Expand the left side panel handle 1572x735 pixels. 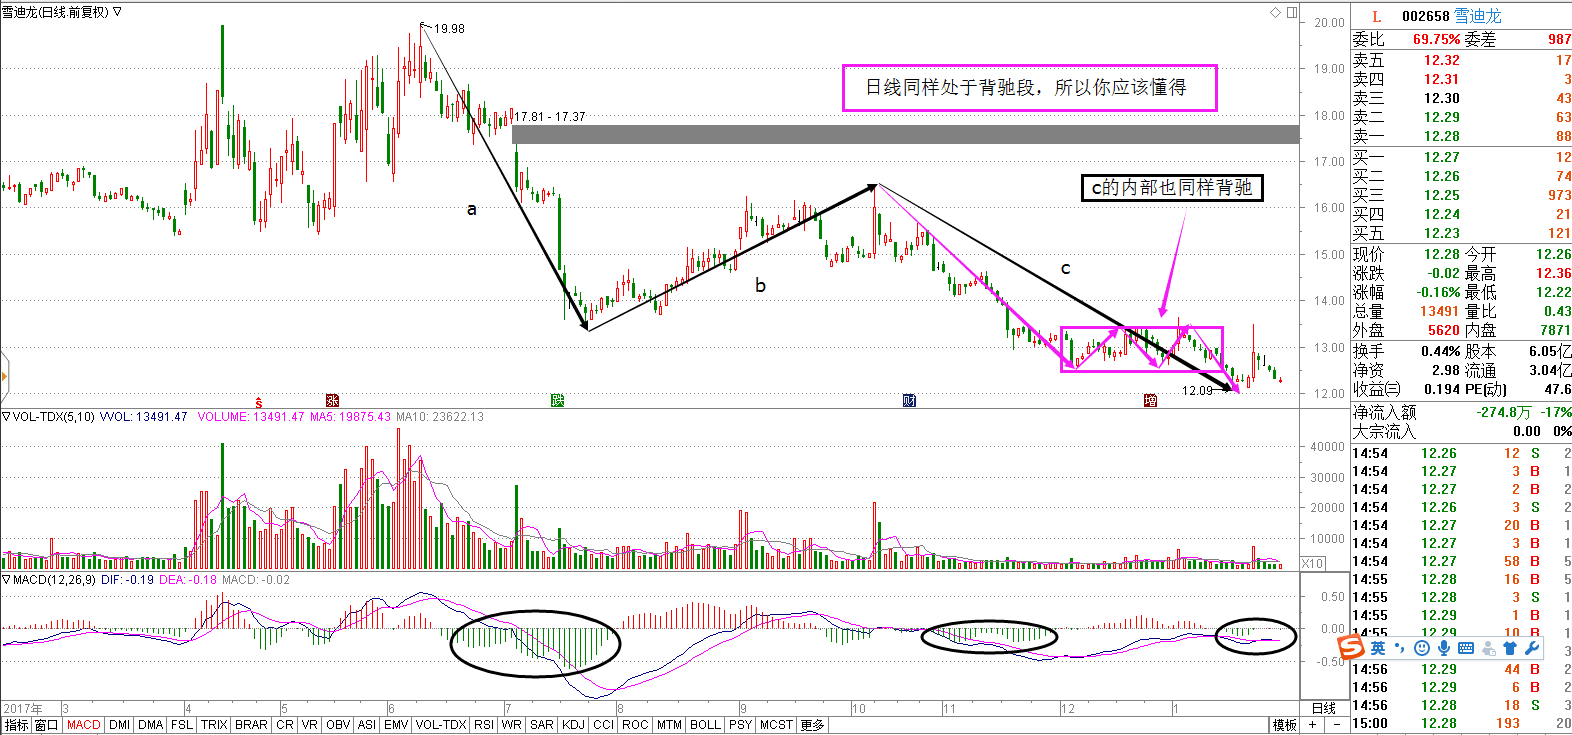(4, 377)
